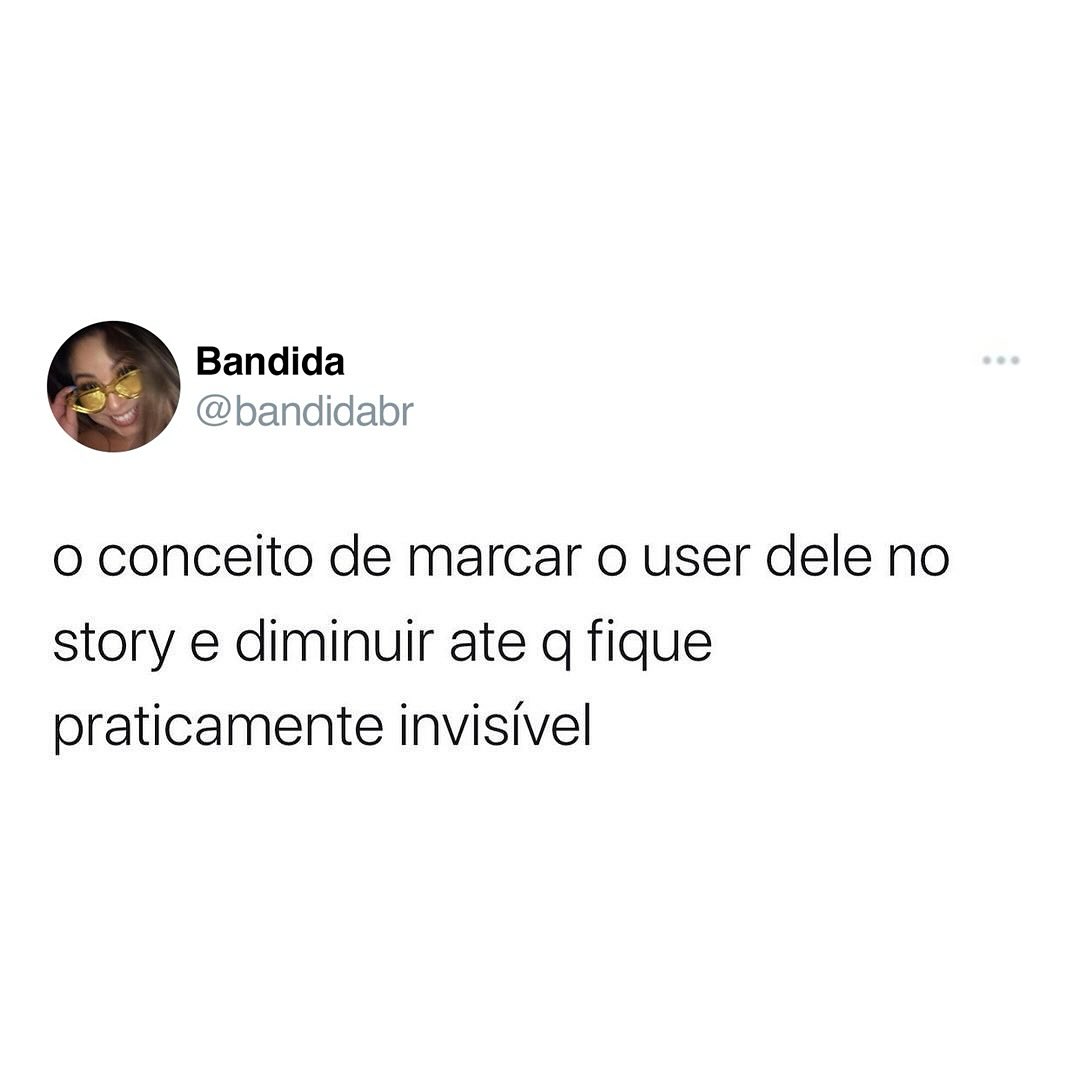
Task: Click the word "ate" in the tweet
Action: tap(488, 644)
